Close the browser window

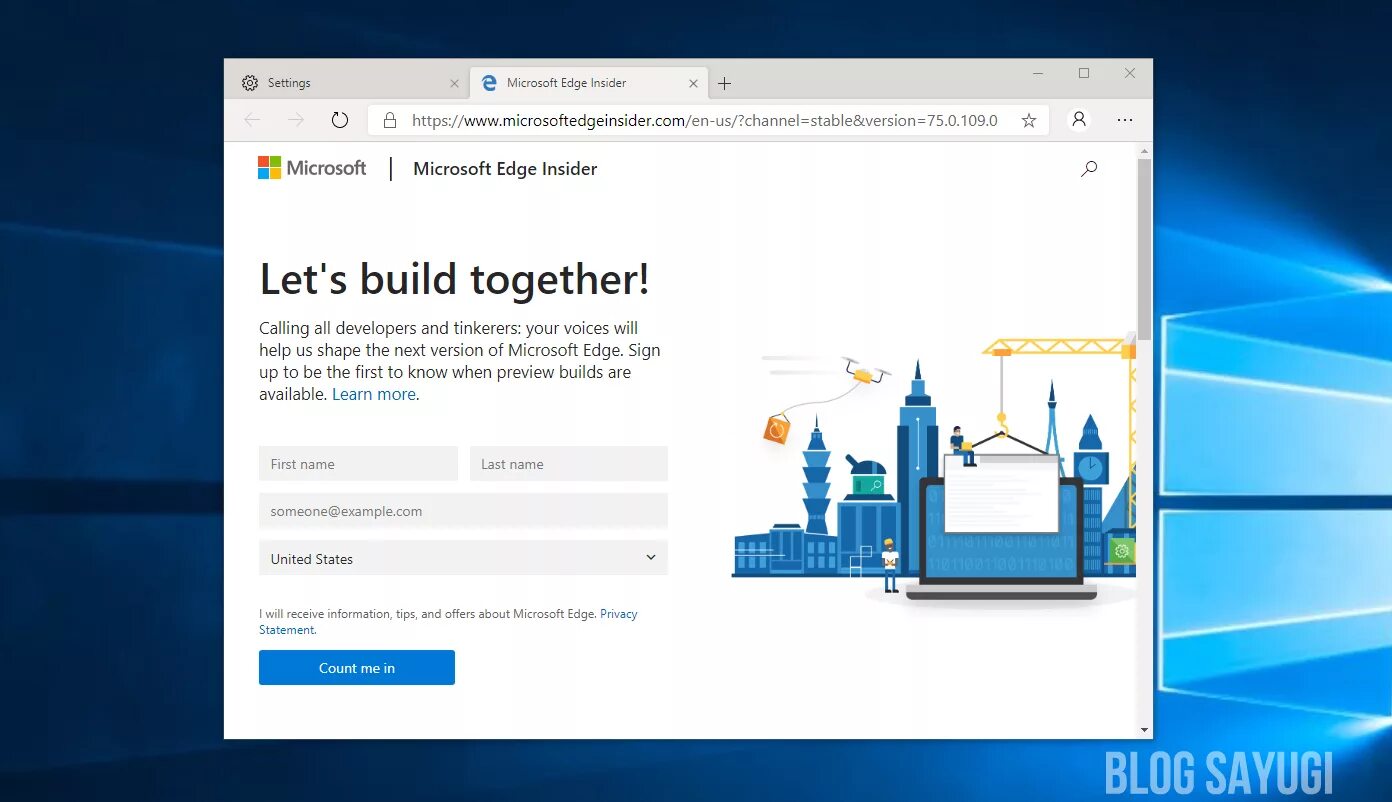pyautogui.click(x=1130, y=73)
